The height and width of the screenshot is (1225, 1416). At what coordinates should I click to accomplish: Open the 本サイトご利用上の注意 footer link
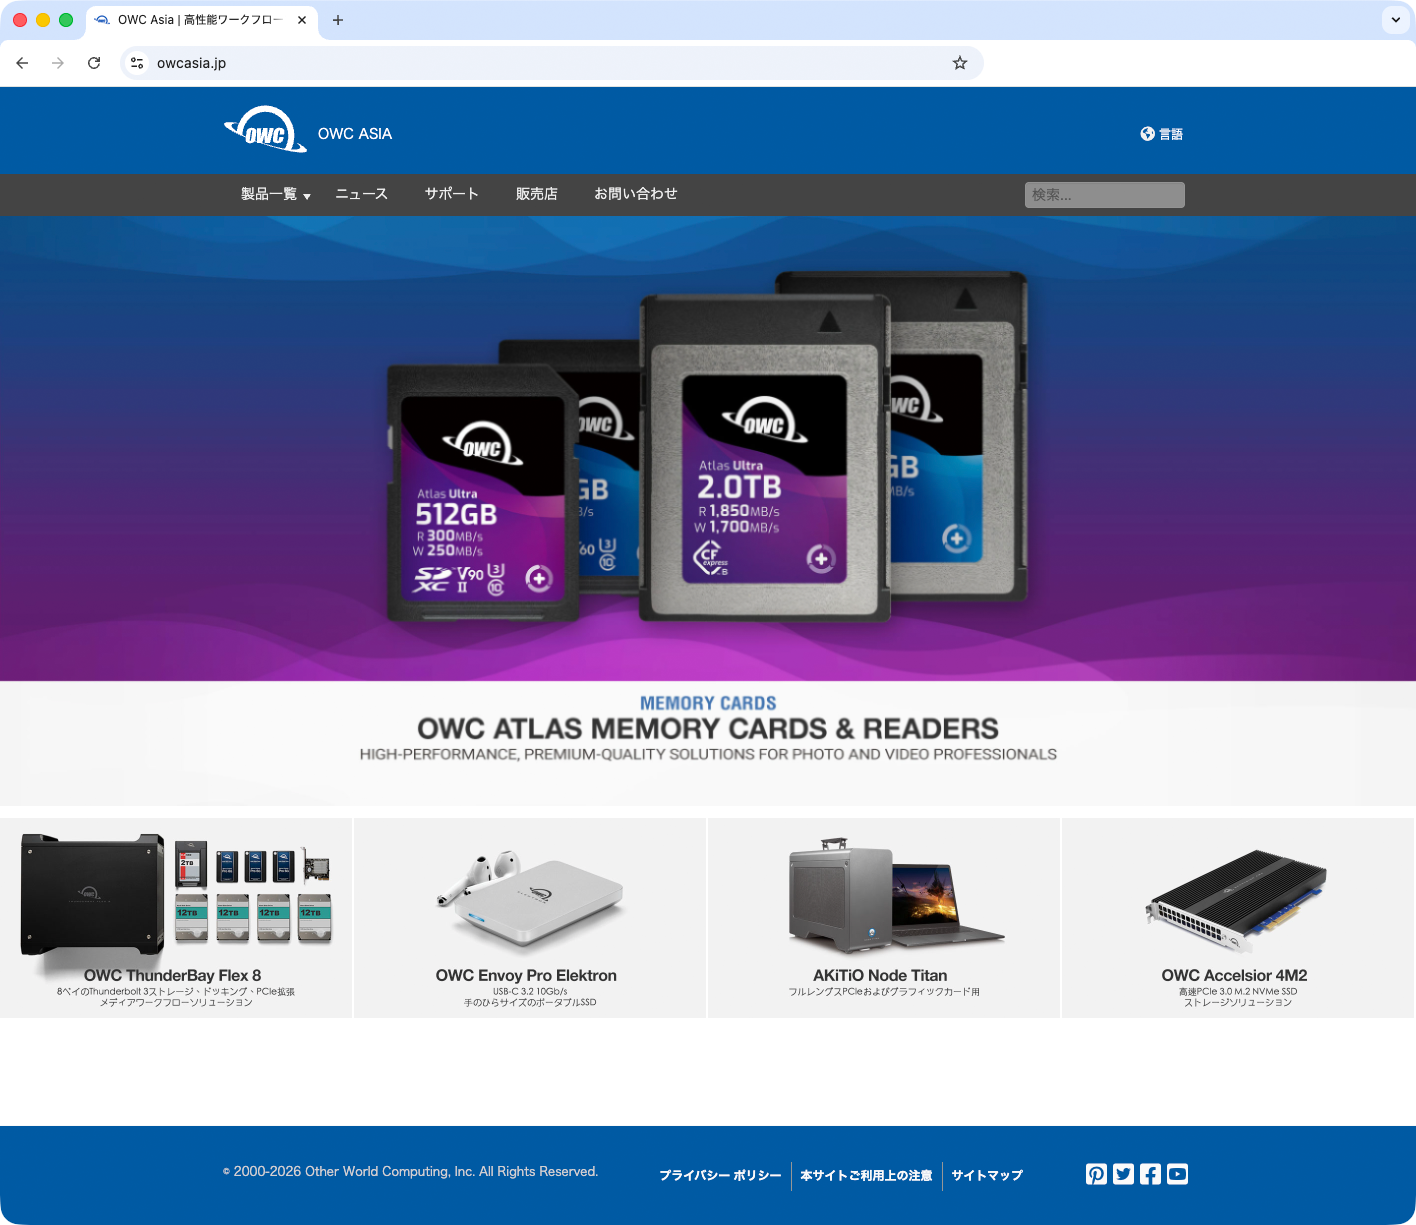866,1175
